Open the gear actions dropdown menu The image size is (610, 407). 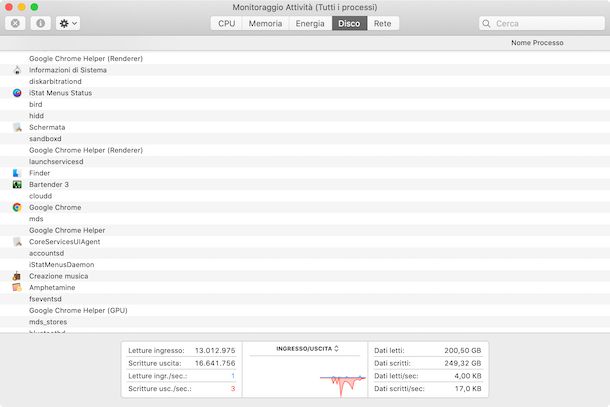click(x=68, y=23)
